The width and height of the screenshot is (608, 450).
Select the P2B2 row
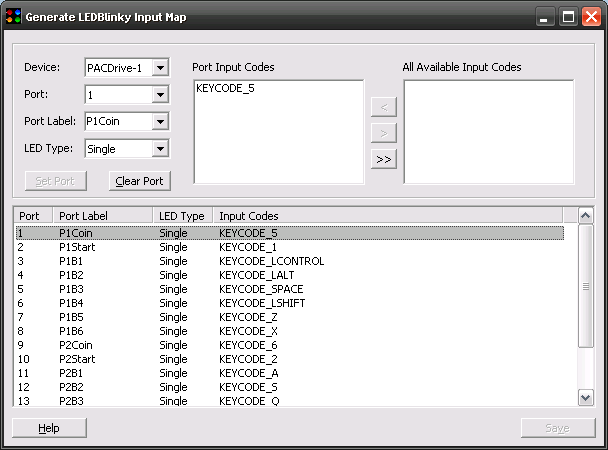click(x=290, y=387)
